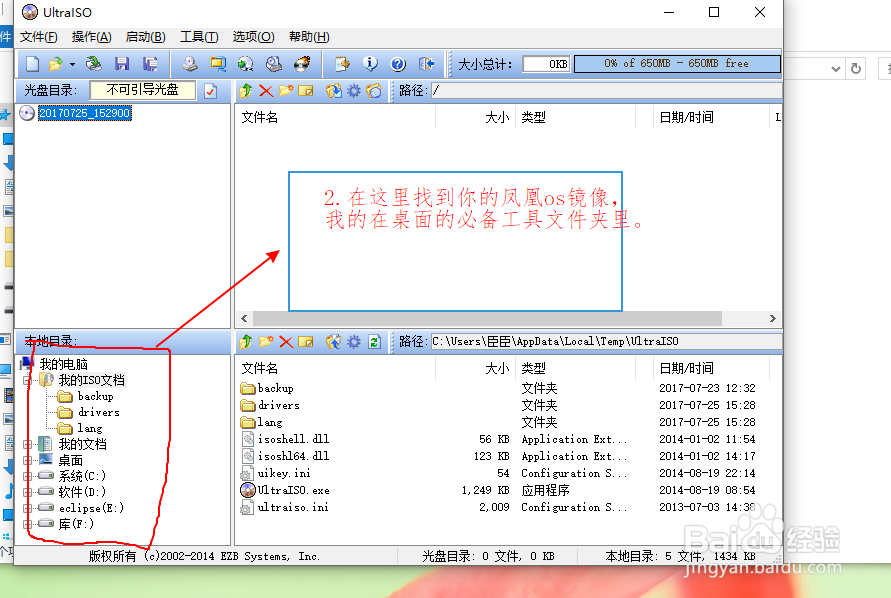Click the local path field showing C:\Users
This screenshot has width=891, height=598.
click(x=605, y=342)
